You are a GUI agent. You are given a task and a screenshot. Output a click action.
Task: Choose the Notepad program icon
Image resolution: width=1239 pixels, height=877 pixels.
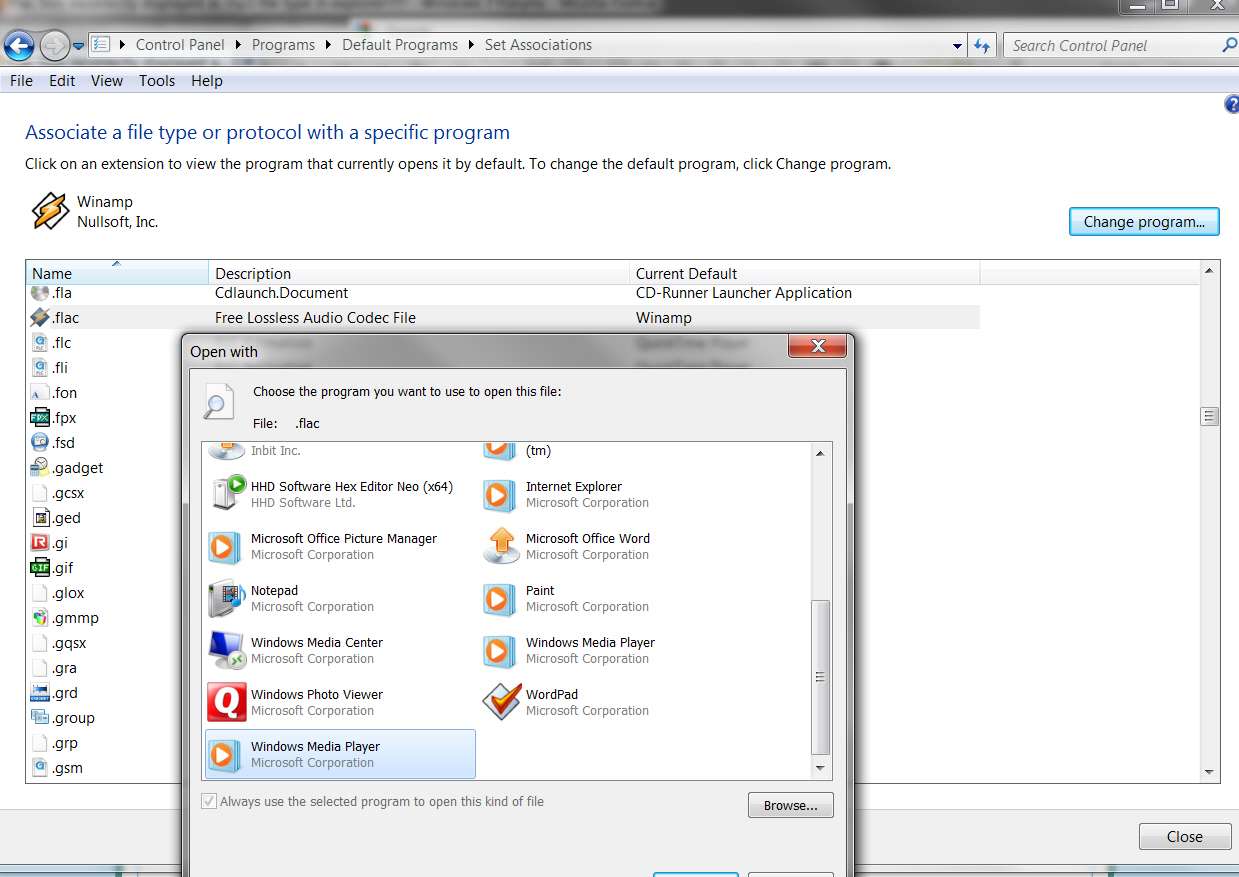pyautogui.click(x=226, y=598)
